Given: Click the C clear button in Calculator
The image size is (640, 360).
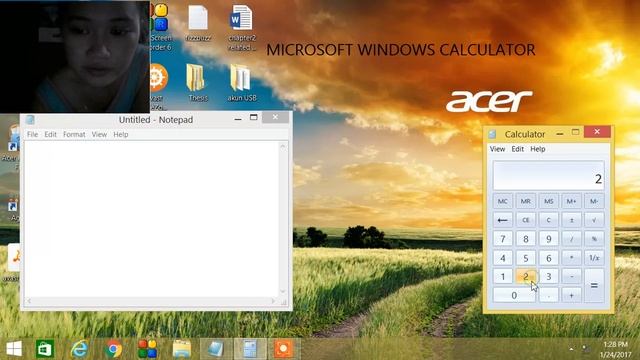Looking at the screenshot, I should pyautogui.click(x=549, y=220).
